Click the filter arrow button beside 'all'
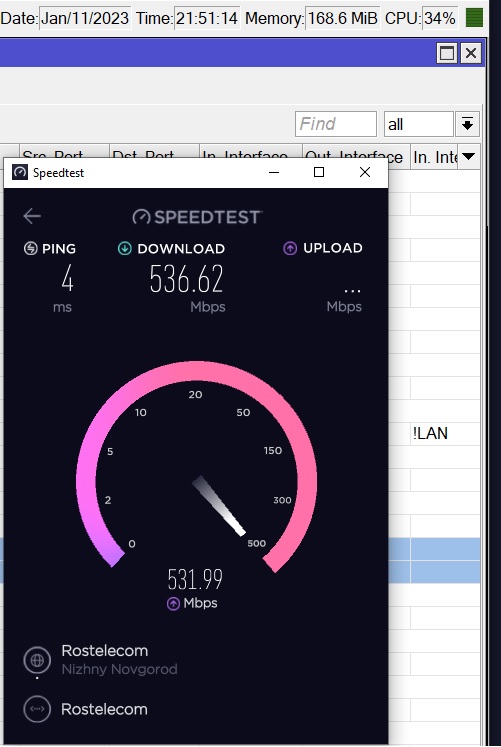 [x=467, y=124]
